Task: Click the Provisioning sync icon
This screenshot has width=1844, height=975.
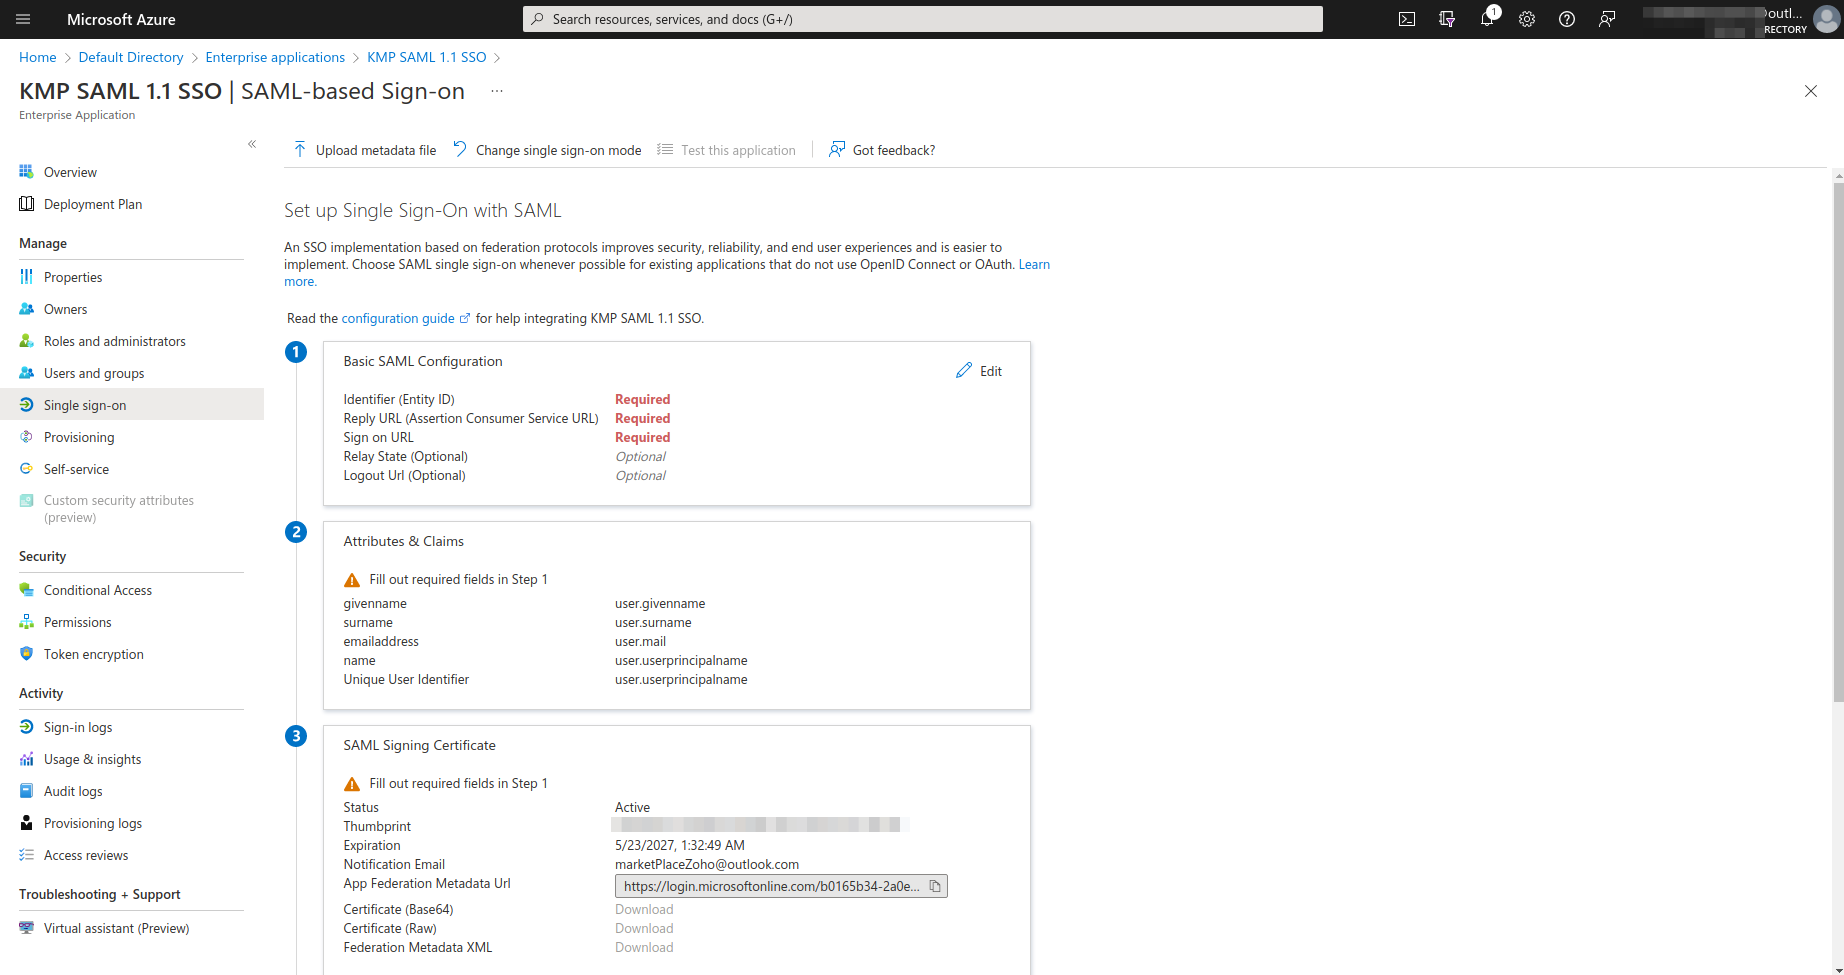Action: coord(27,437)
